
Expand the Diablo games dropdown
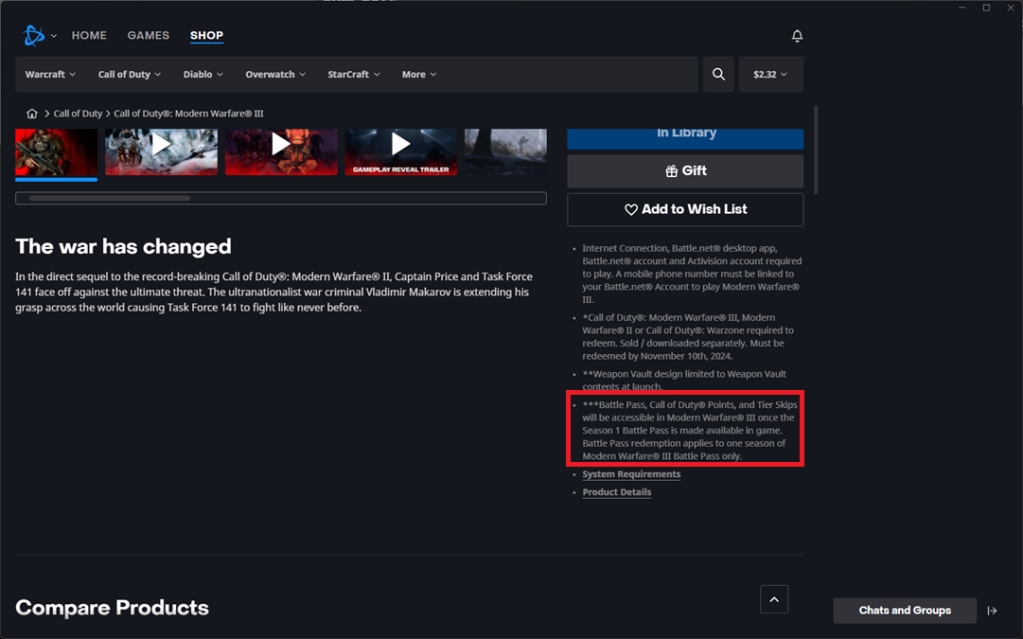(203, 75)
